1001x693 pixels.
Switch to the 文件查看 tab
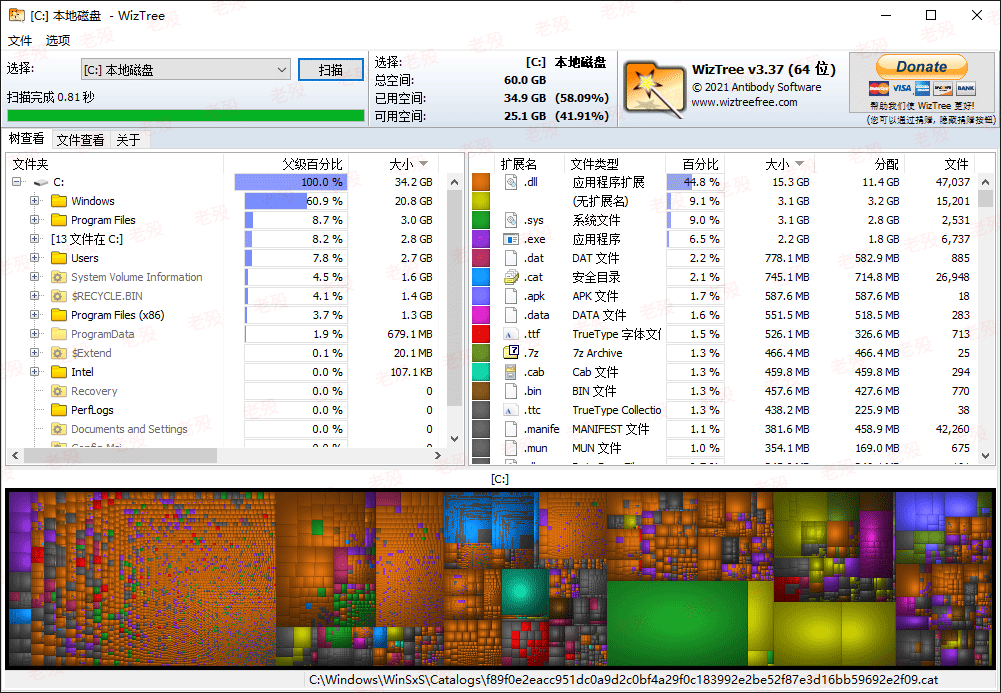click(x=80, y=139)
